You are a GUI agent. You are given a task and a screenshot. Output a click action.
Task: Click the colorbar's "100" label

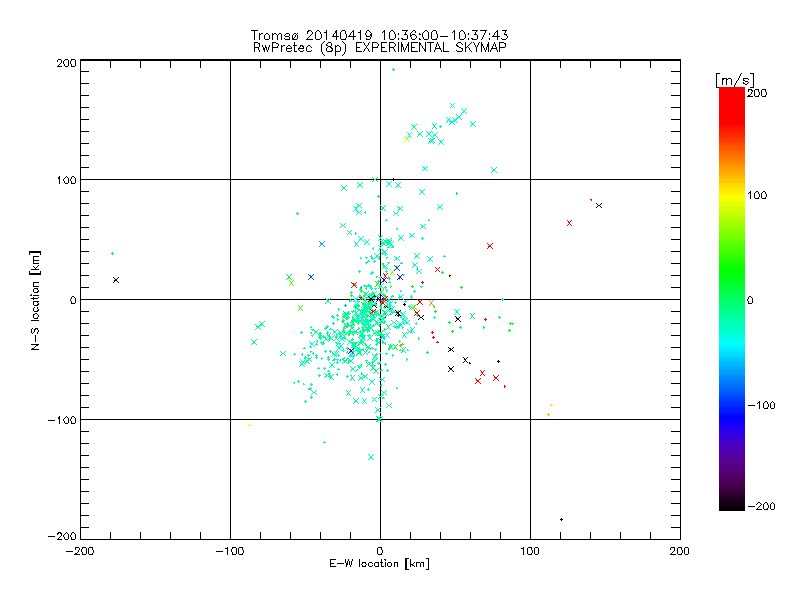tap(757, 195)
